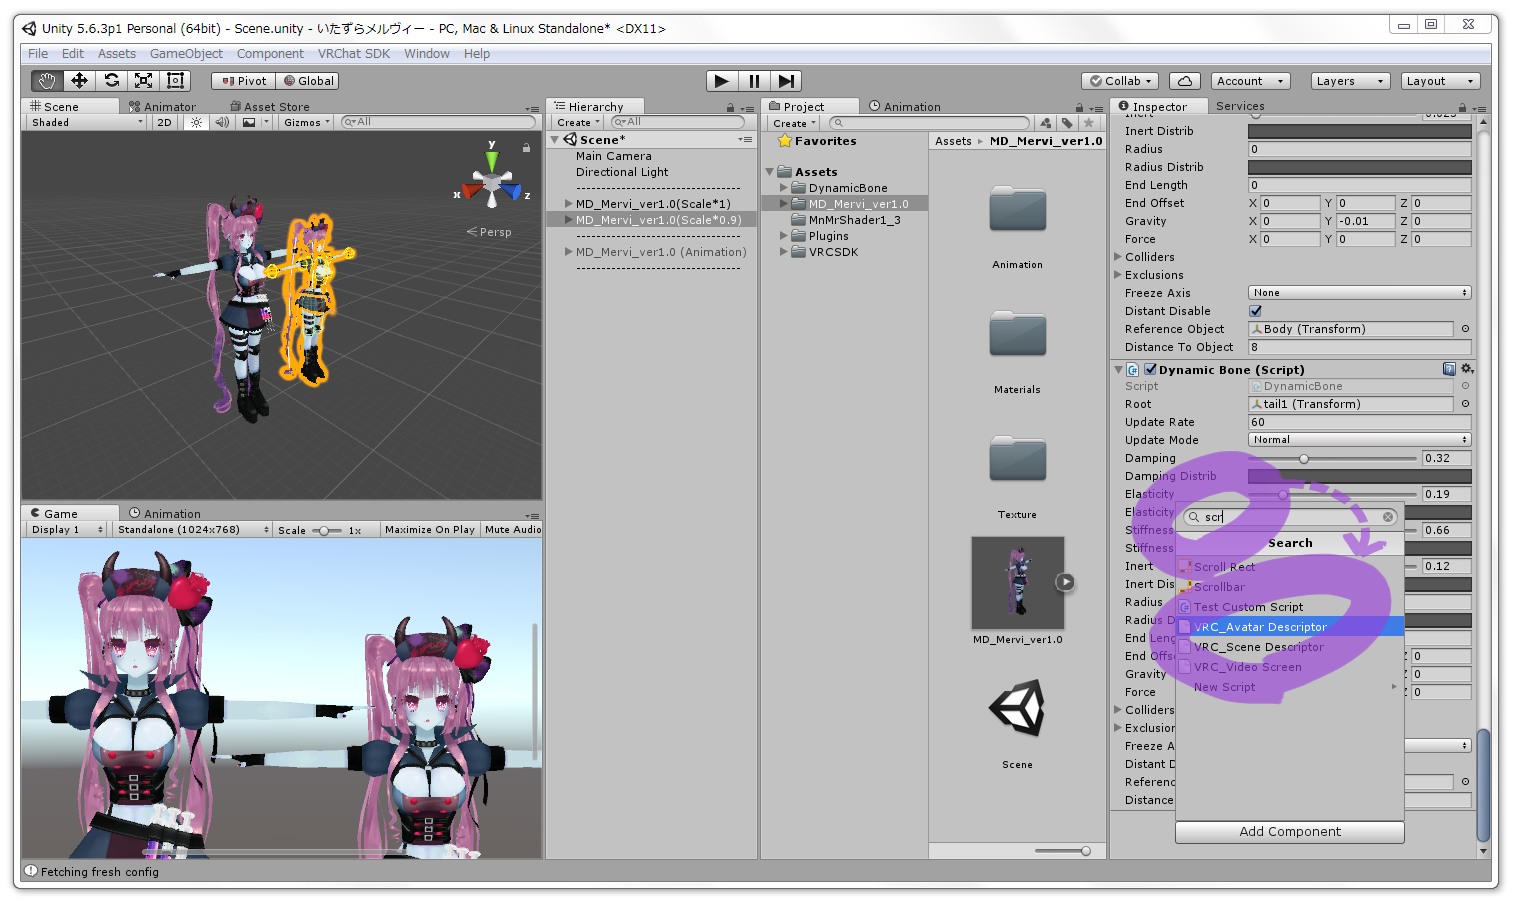The width and height of the screenshot is (1516, 905).
Task: Switch to the Animator tab
Action: point(163,107)
